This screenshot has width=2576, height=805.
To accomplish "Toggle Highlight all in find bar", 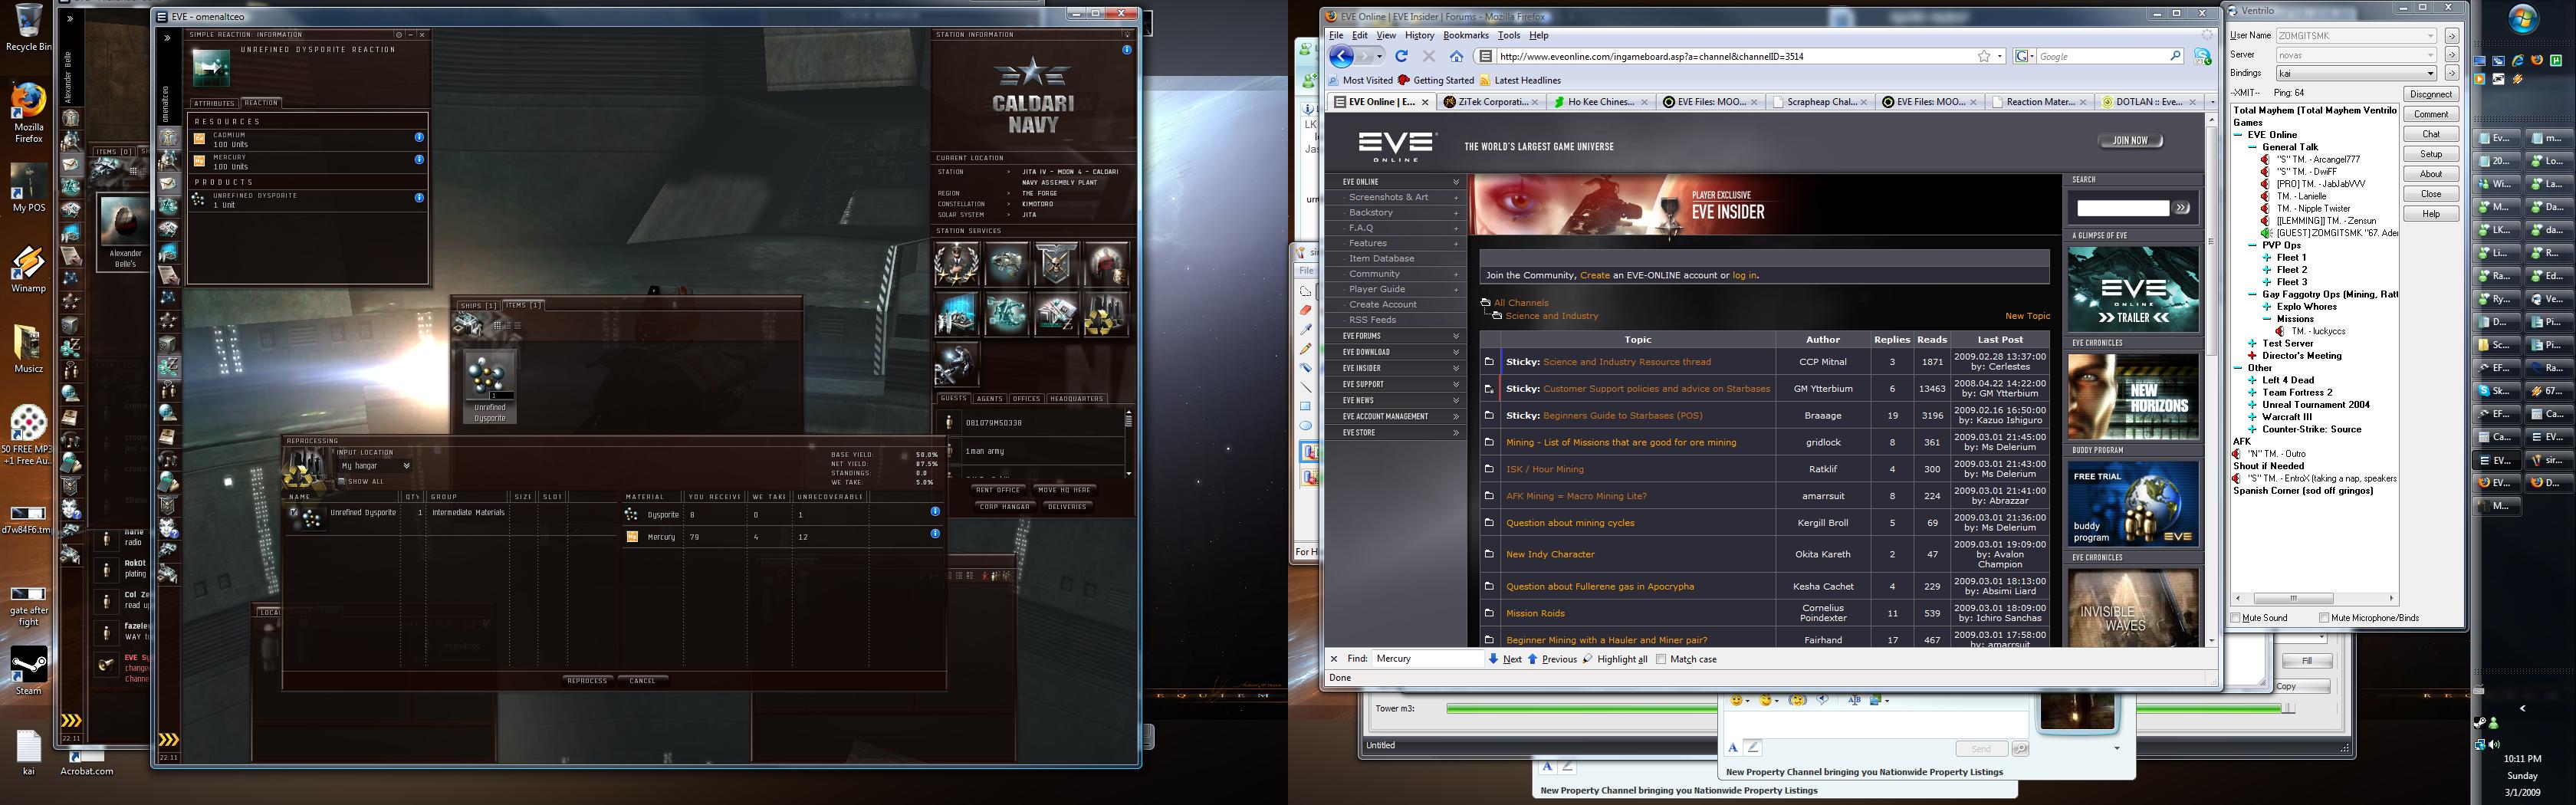I will pos(1615,659).
